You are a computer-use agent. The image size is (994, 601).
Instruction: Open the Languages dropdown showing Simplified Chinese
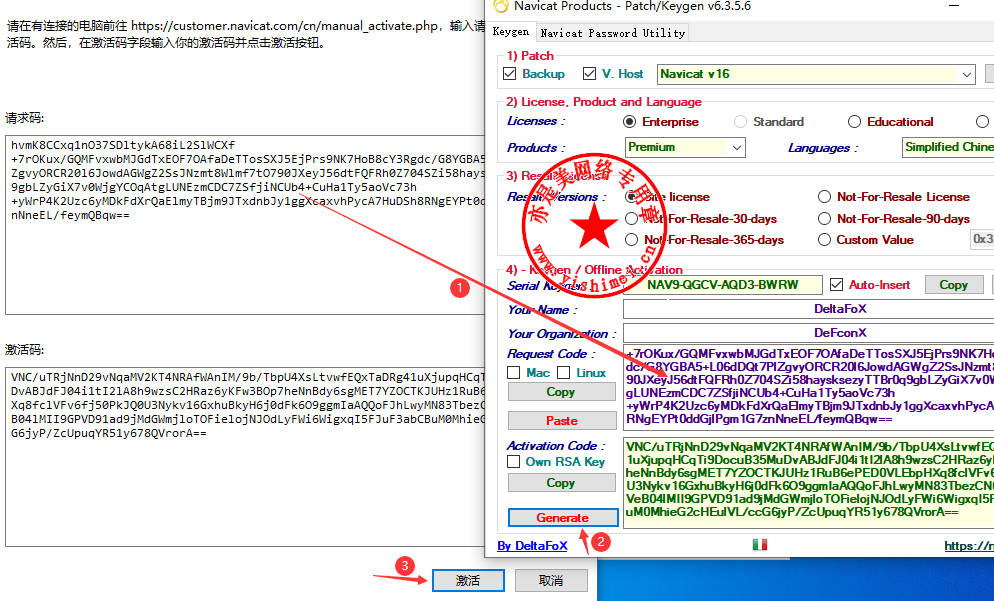pos(948,148)
